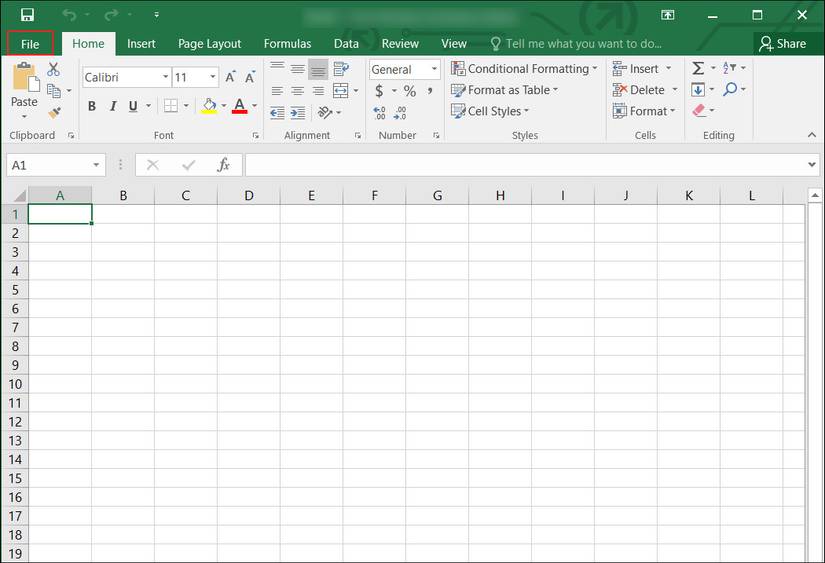Apply the red Font Color button
The image size is (825, 563).
coord(239,106)
